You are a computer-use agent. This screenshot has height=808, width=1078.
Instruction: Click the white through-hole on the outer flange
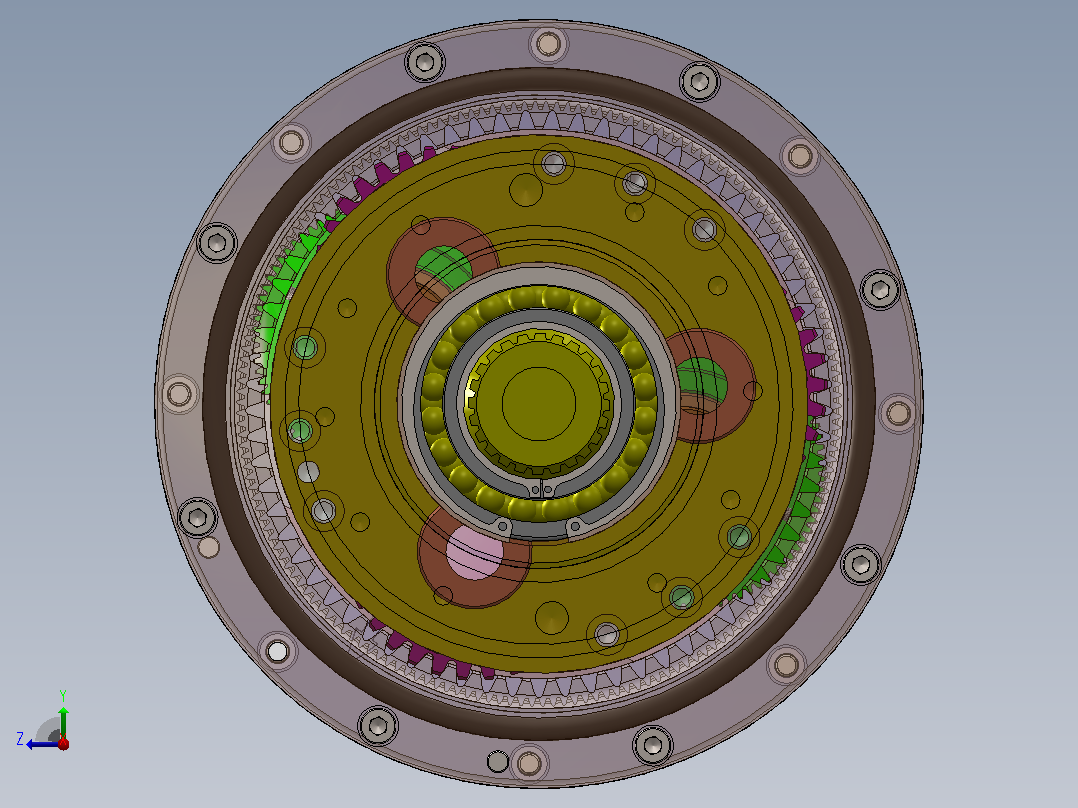tap(278, 651)
